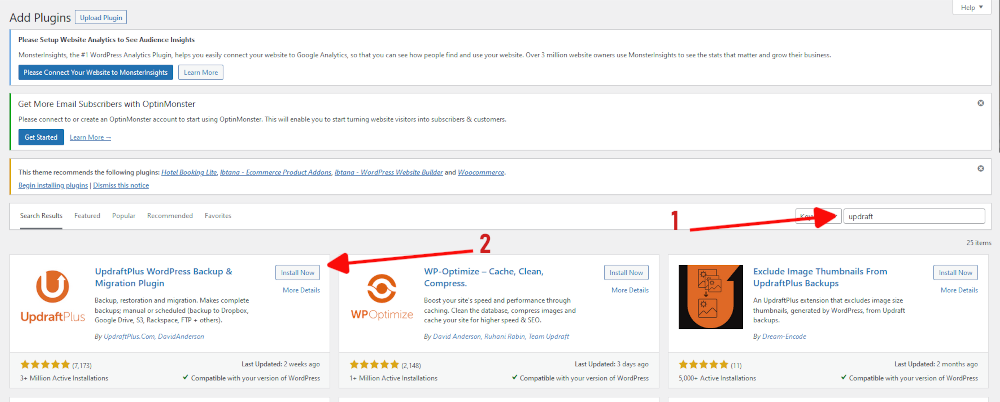Open UpdraftPlus WordPress Backup & Migration Plugin title
The height and width of the screenshot is (402, 1000).
[163, 277]
